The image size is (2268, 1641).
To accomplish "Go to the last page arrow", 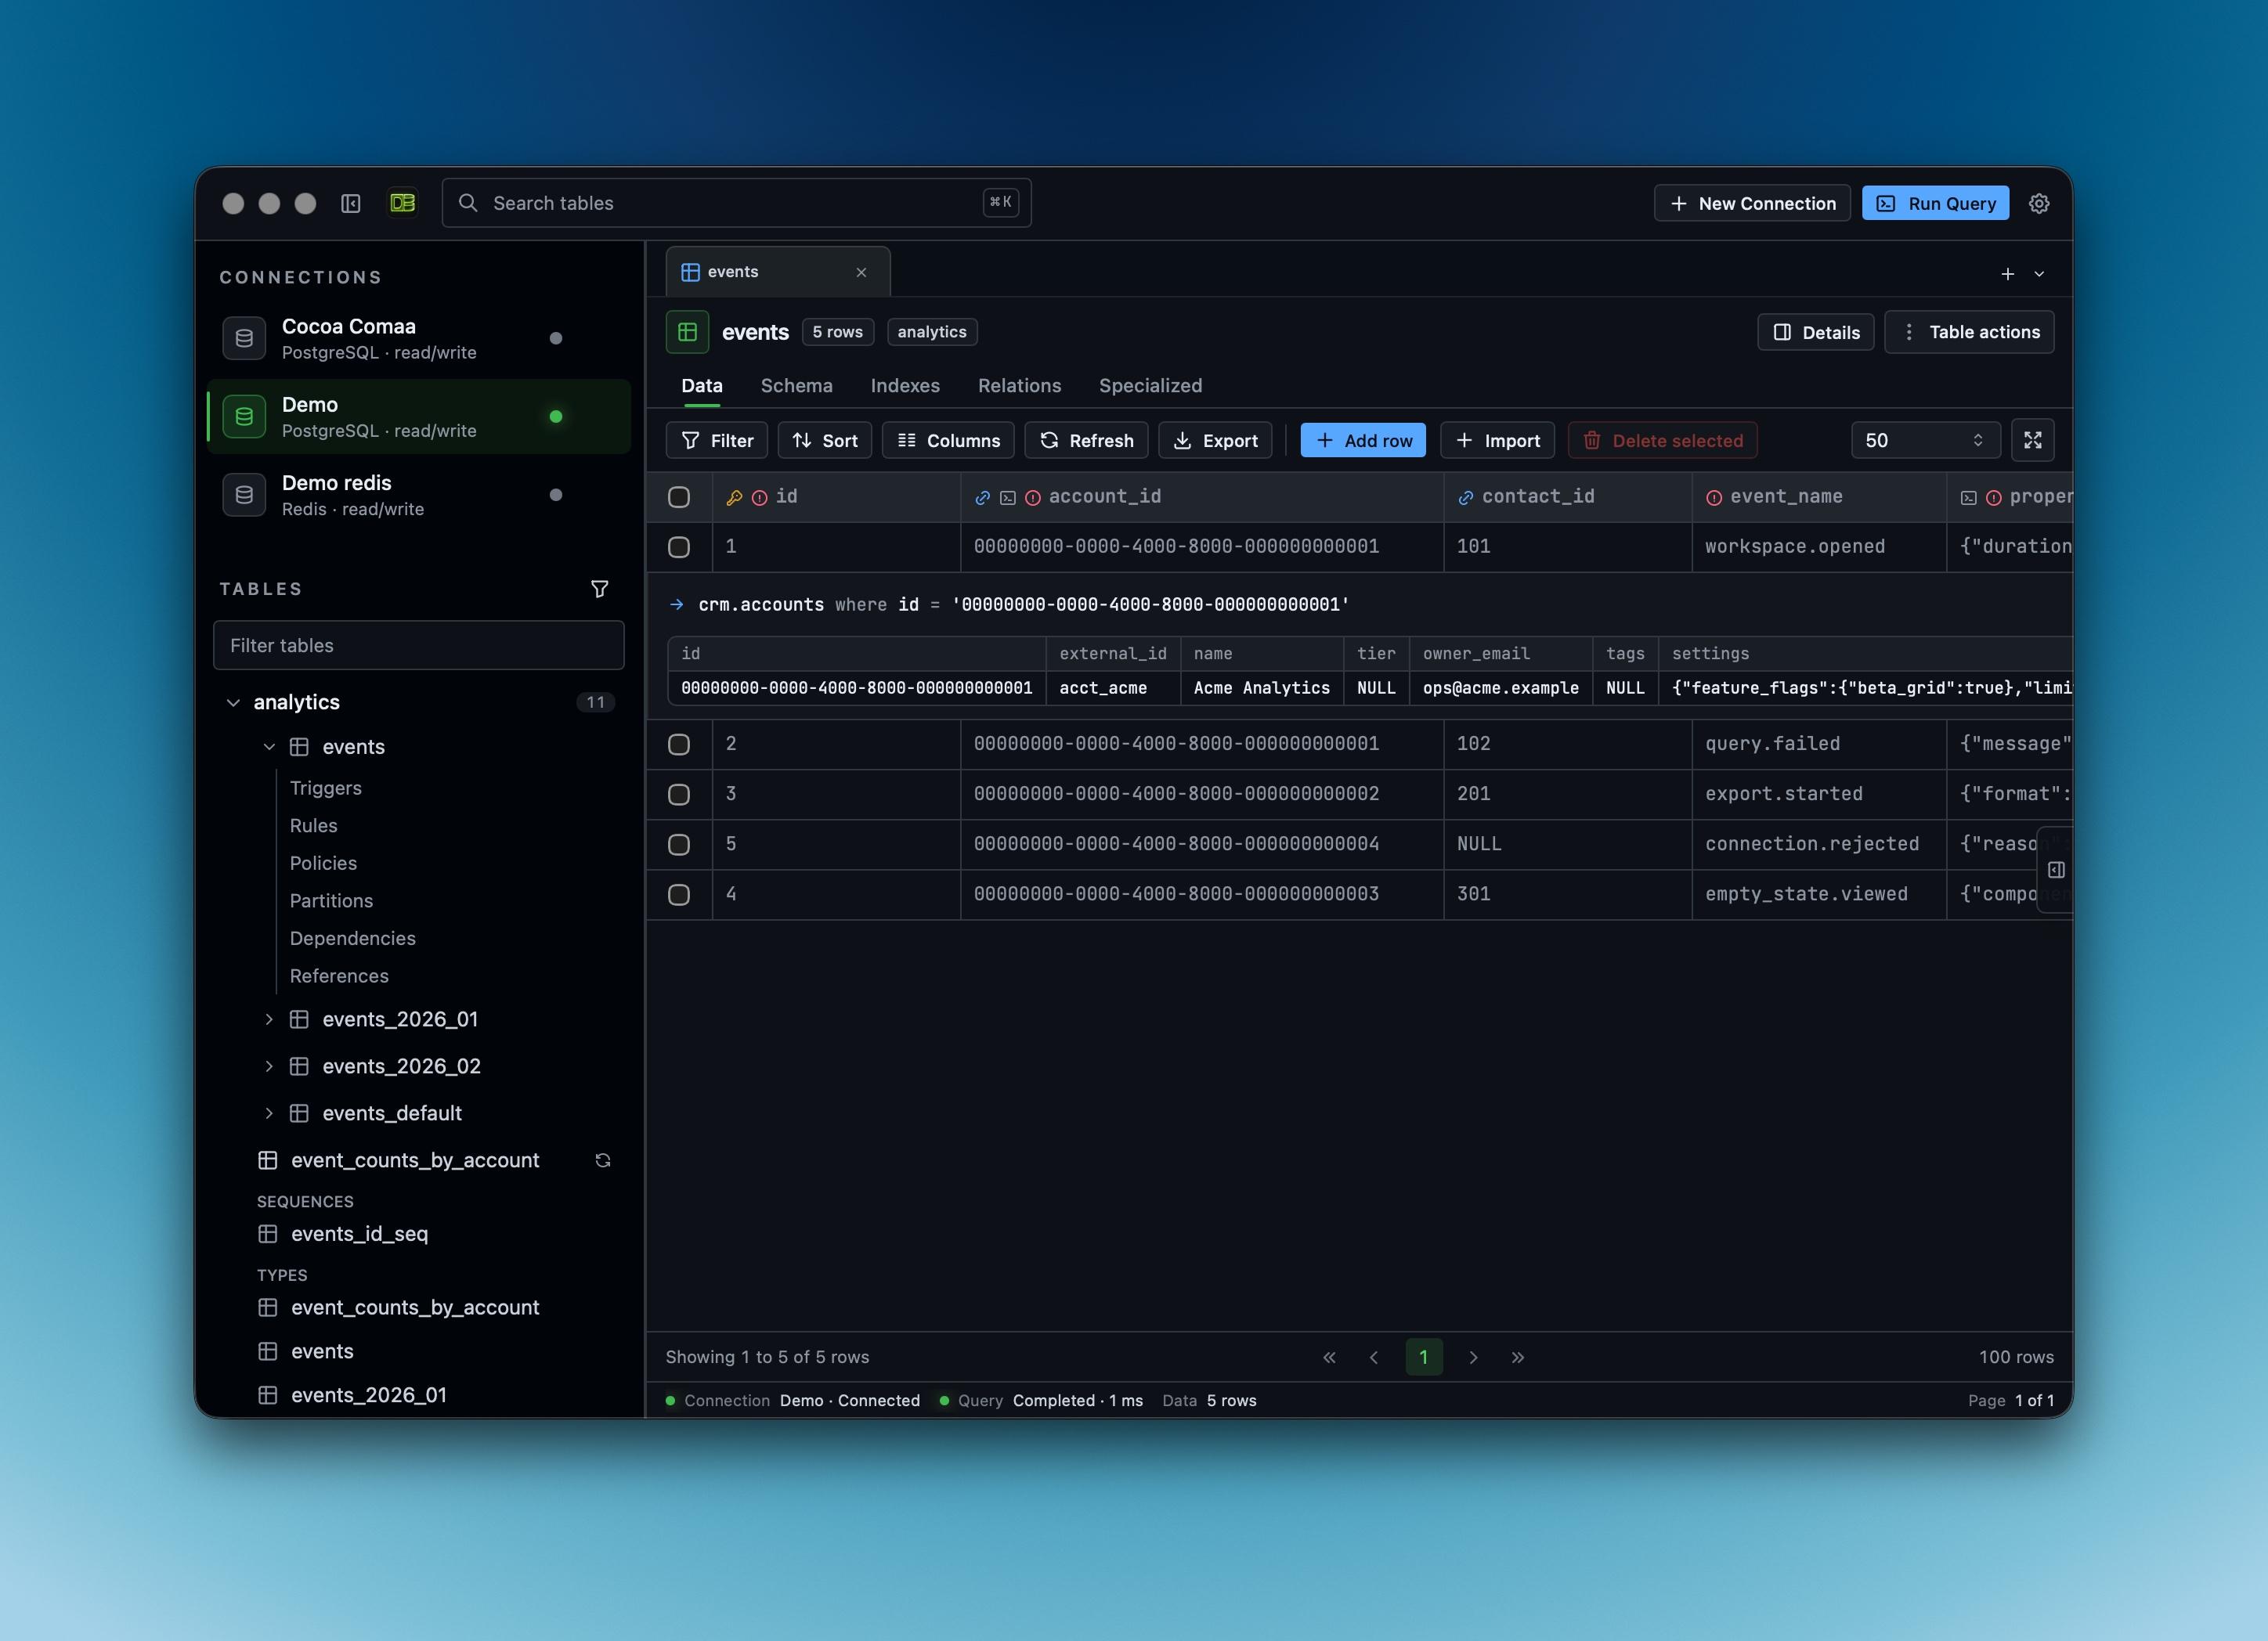I will pos(1517,1357).
